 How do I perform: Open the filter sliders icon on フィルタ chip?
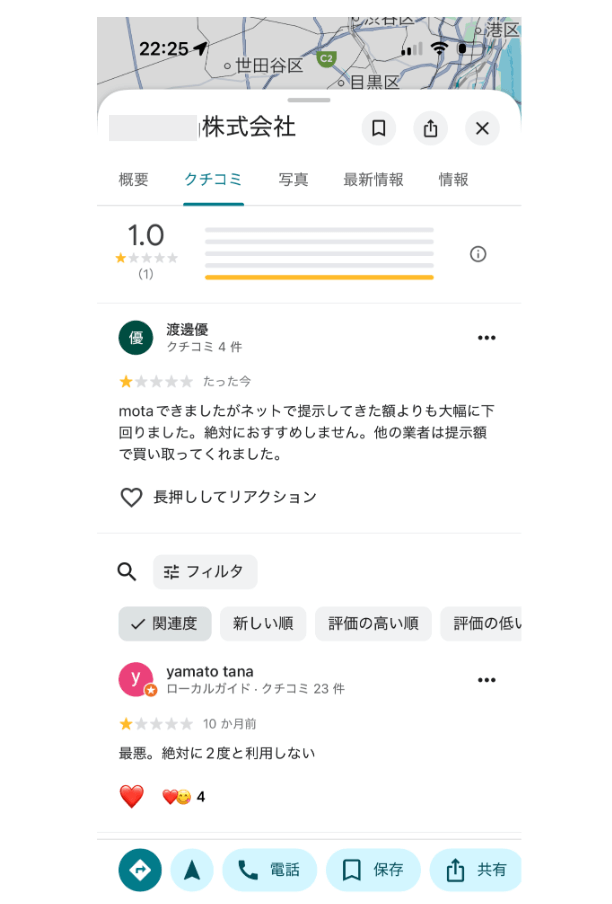tap(170, 571)
